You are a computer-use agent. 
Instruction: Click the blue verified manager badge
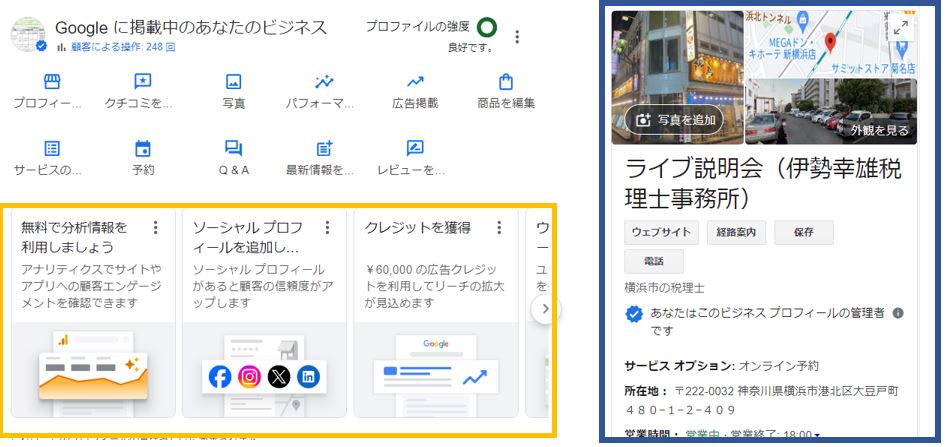pyautogui.click(x=633, y=315)
